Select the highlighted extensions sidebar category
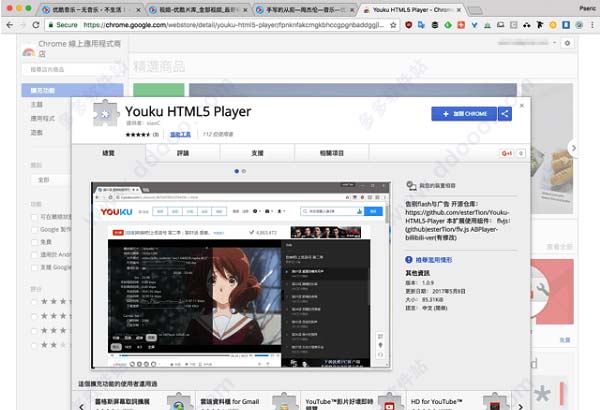Image resolution: width=600 pixels, height=410 pixels. pyautogui.click(x=72, y=90)
